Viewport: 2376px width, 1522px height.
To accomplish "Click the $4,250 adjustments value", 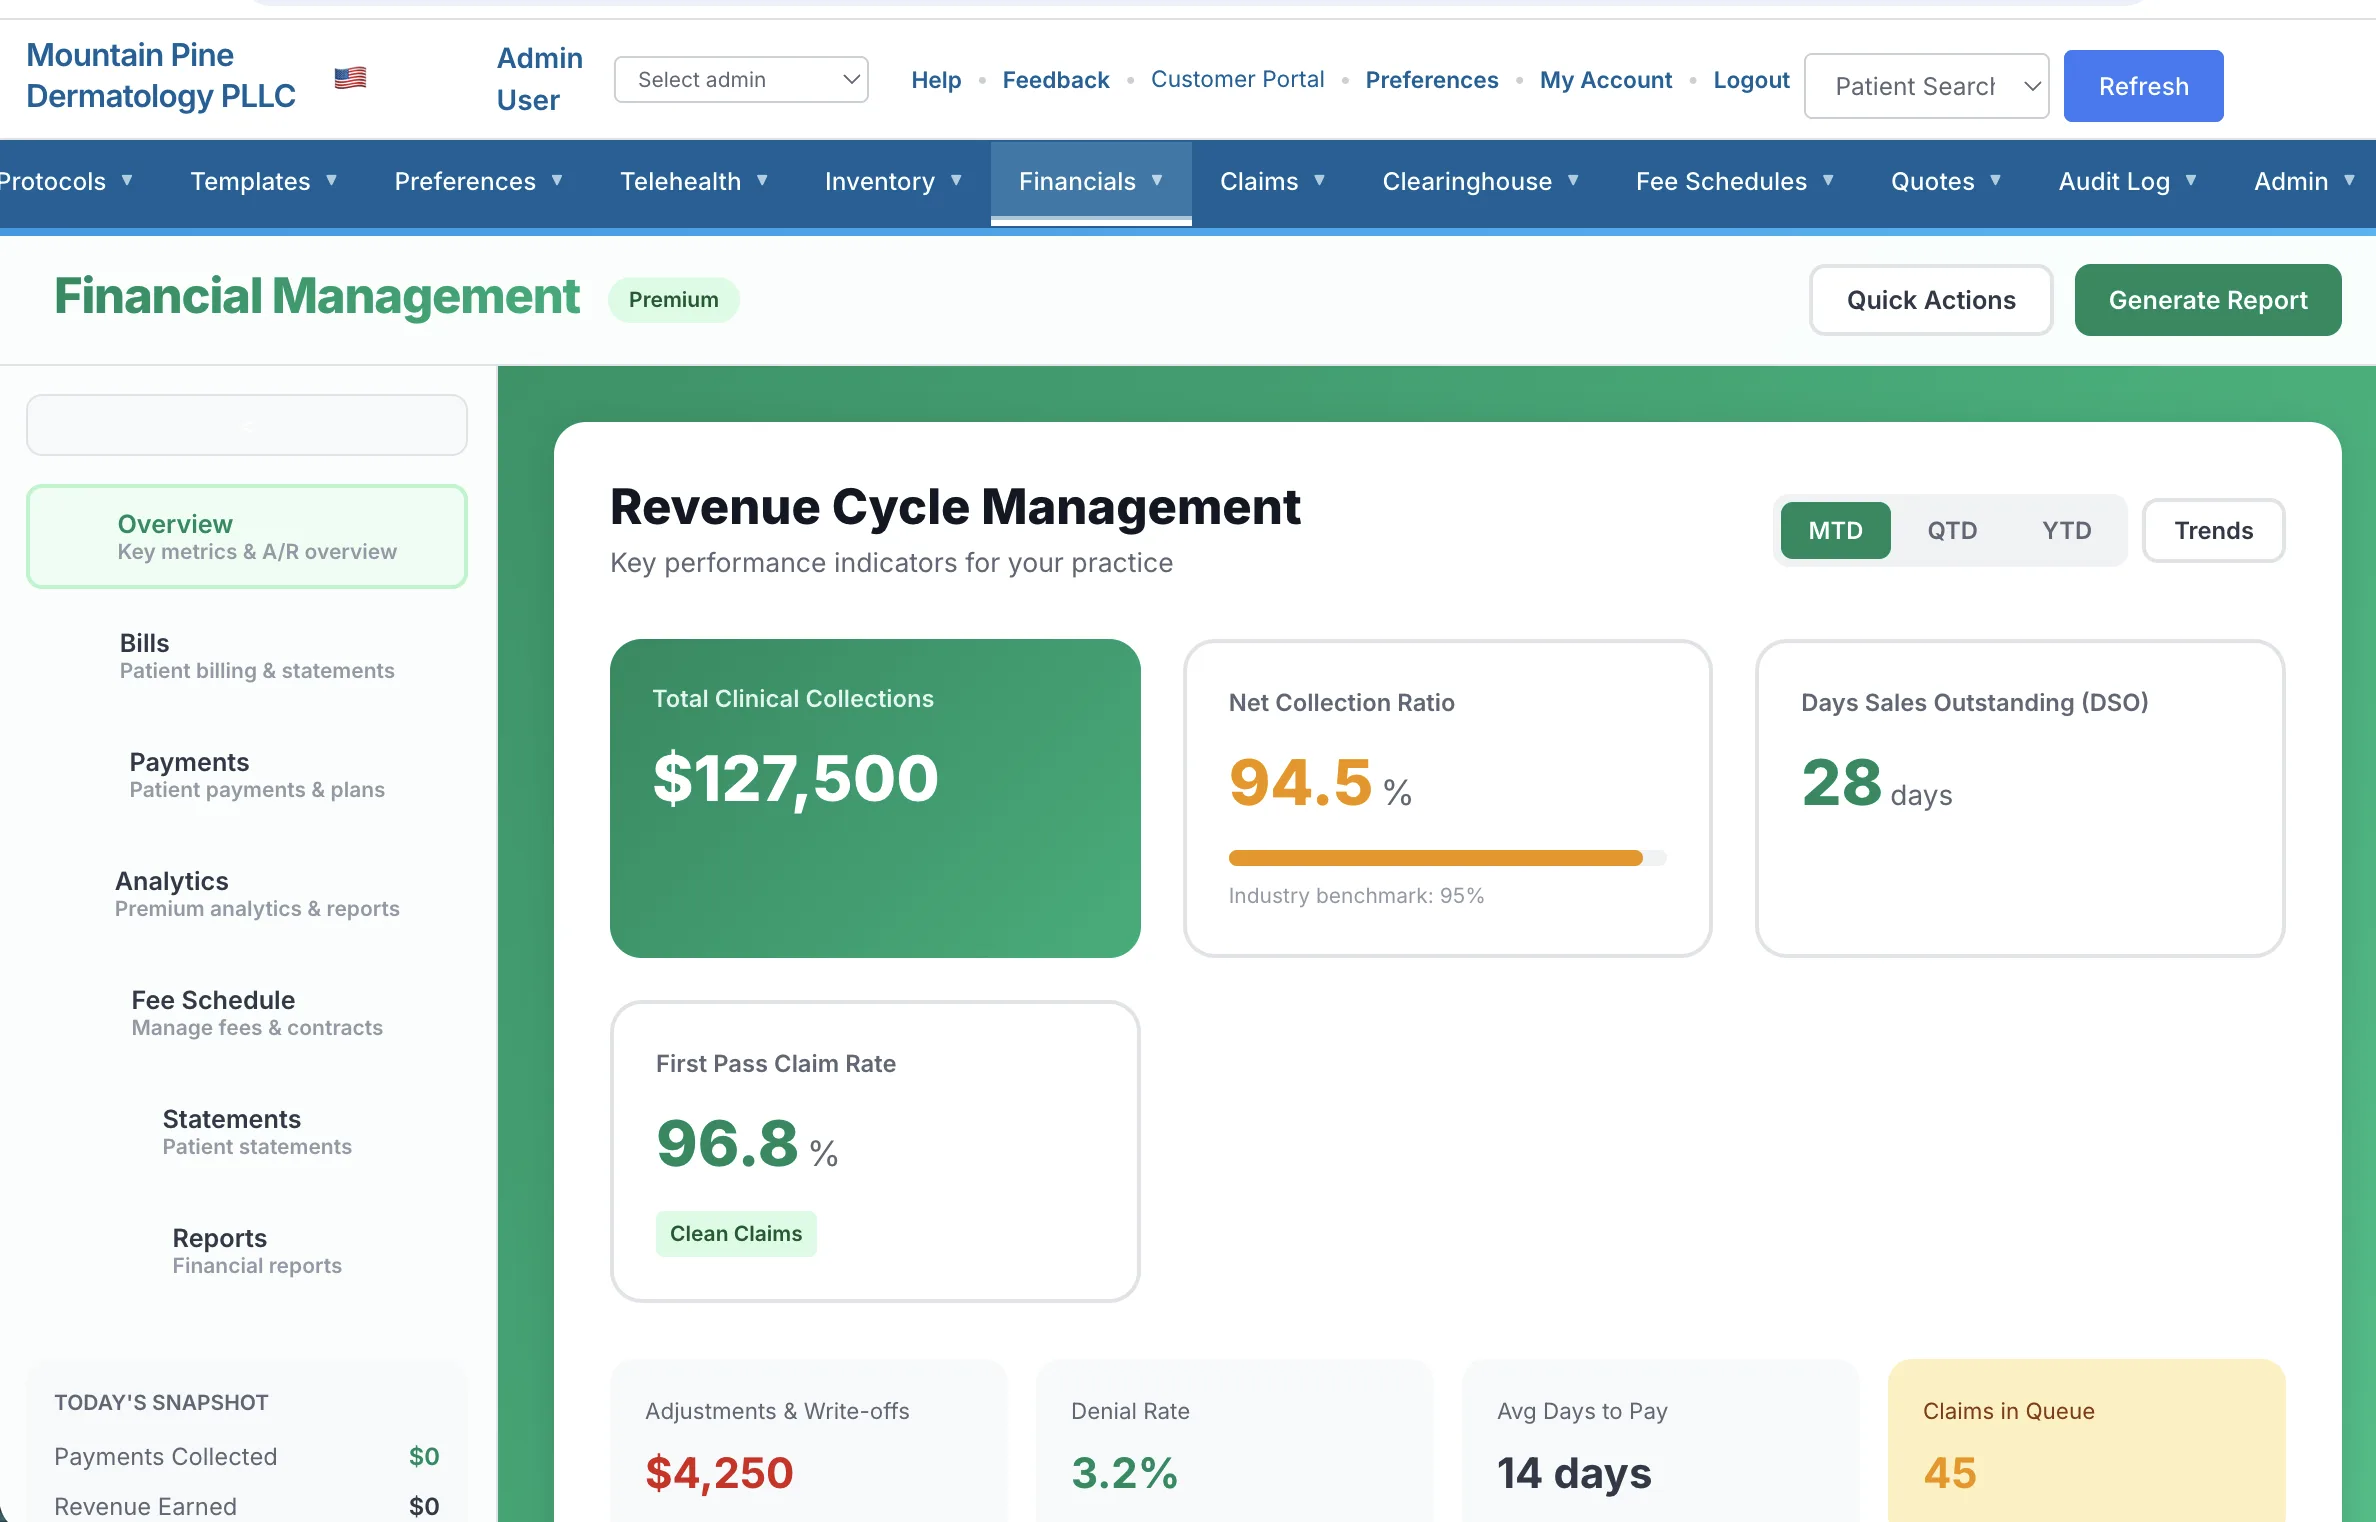I will [x=720, y=1473].
